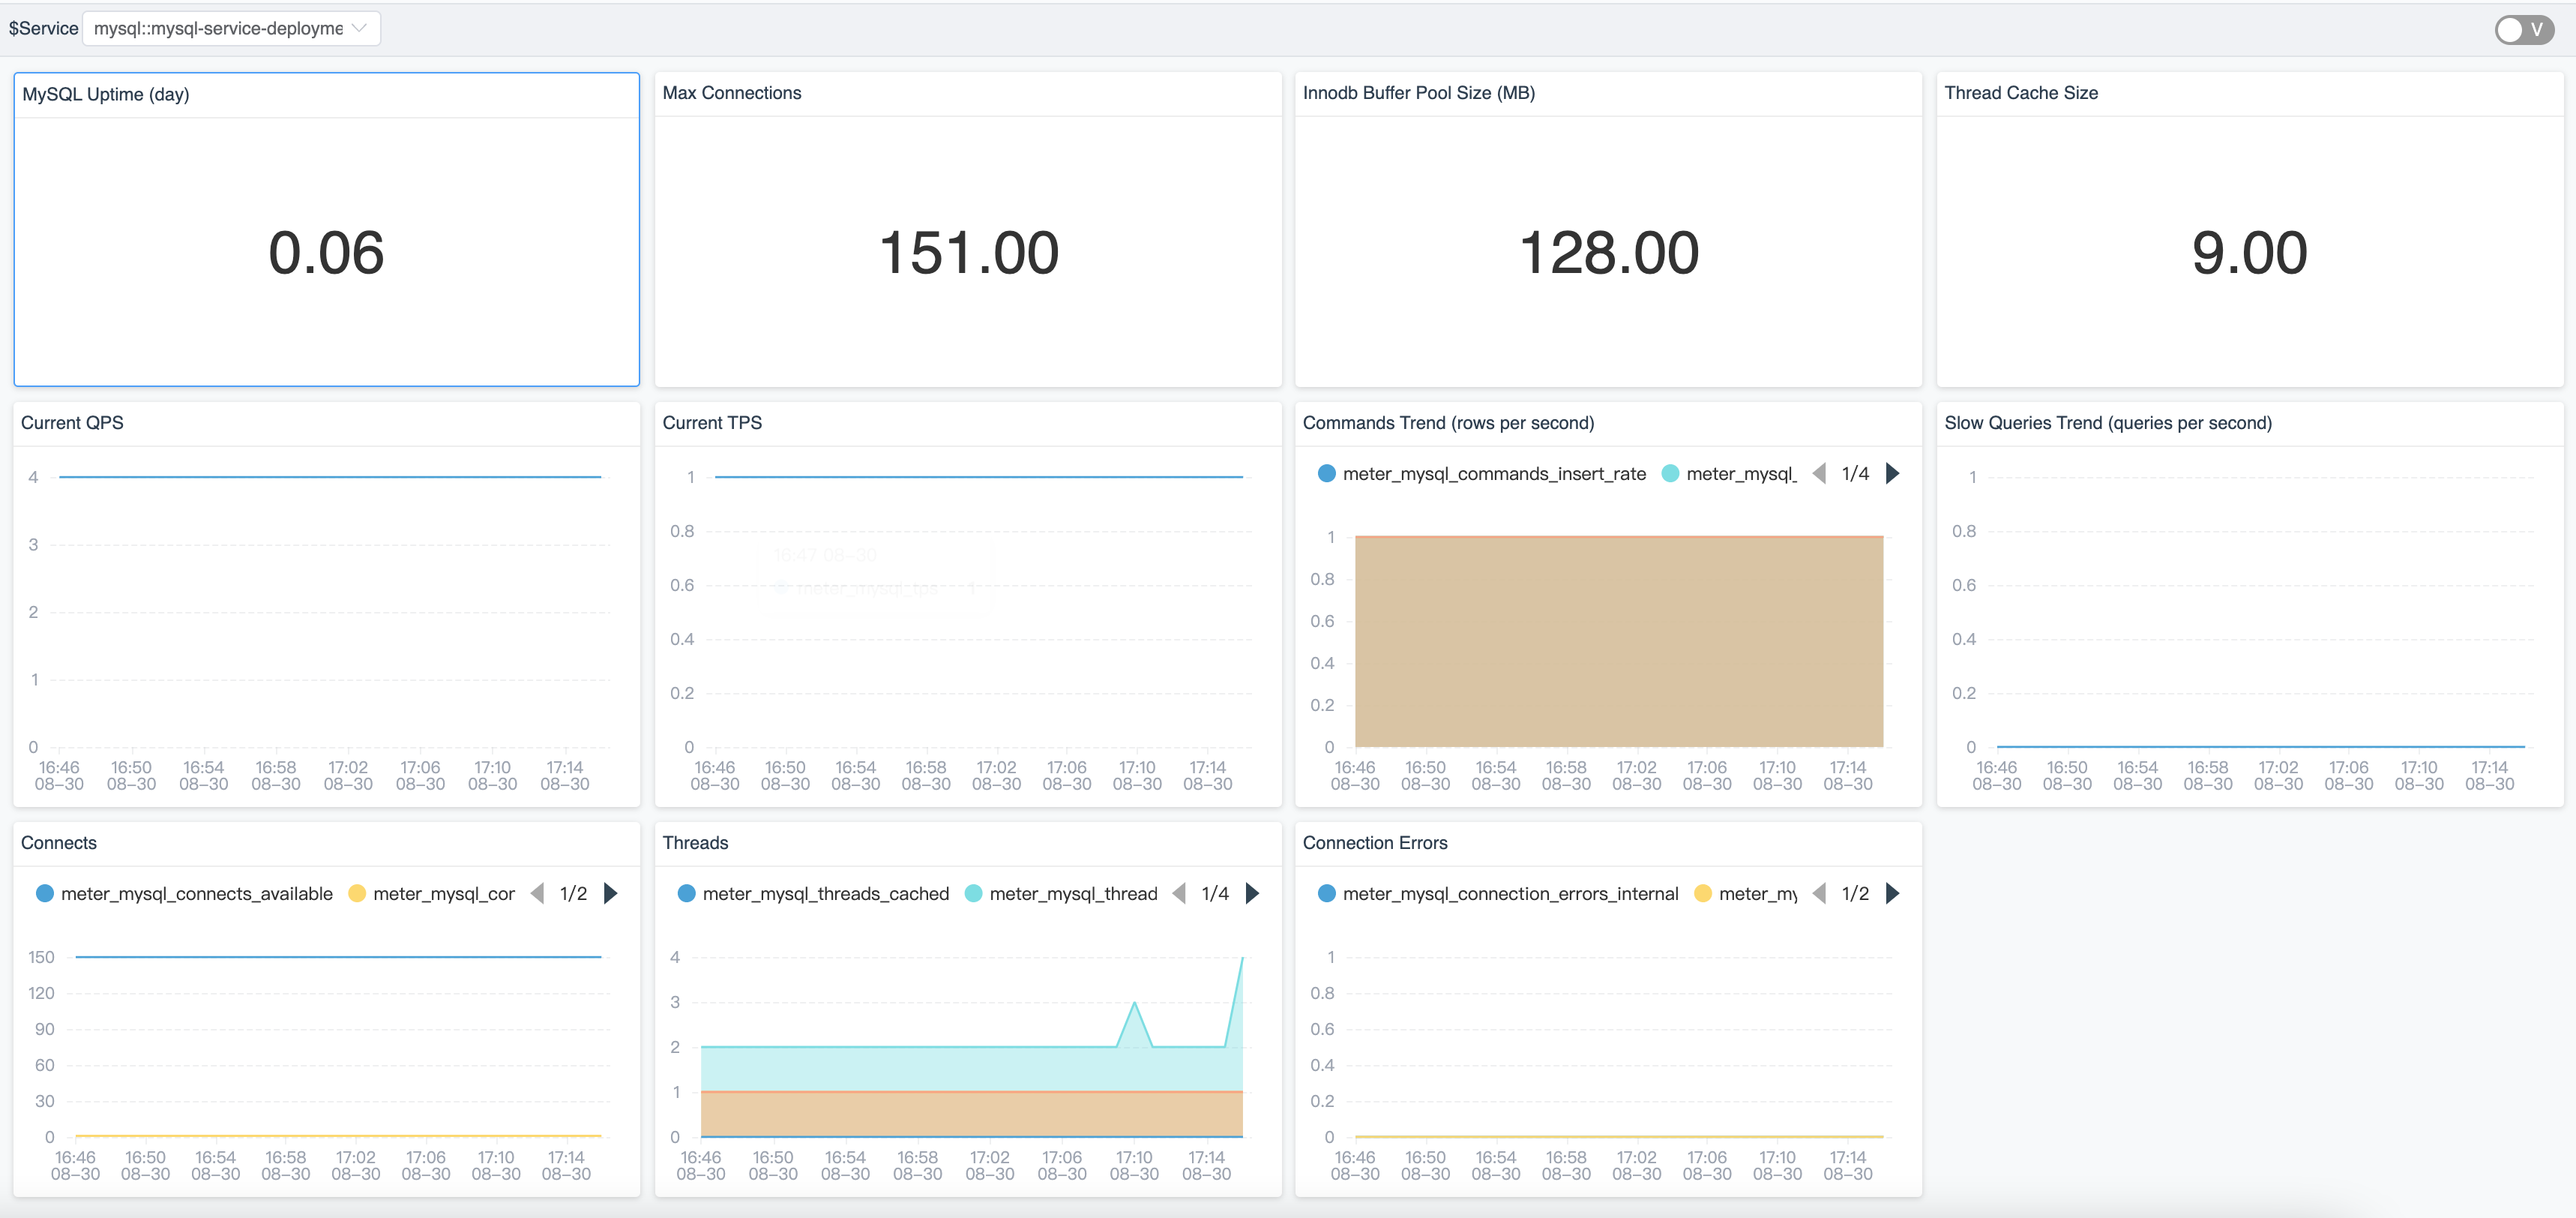Viewport: 2576px width, 1218px height.
Task: Go to next legend page in Connects
Action: click(611, 893)
